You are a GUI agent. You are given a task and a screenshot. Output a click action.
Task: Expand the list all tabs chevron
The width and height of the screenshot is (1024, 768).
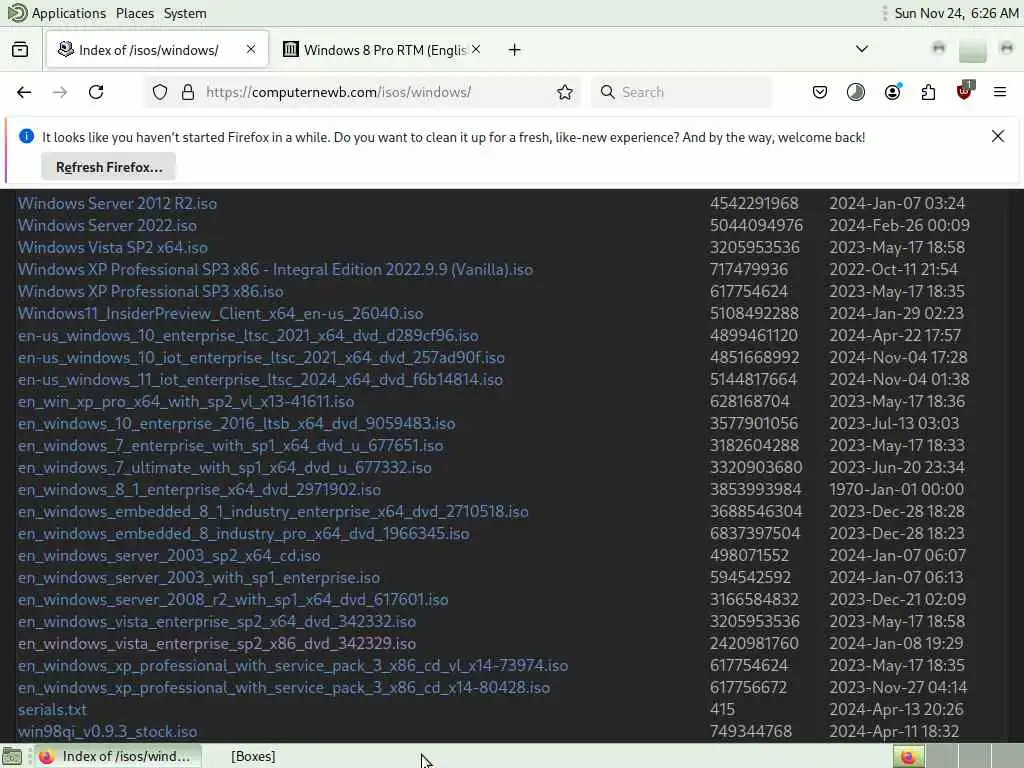click(862, 49)
